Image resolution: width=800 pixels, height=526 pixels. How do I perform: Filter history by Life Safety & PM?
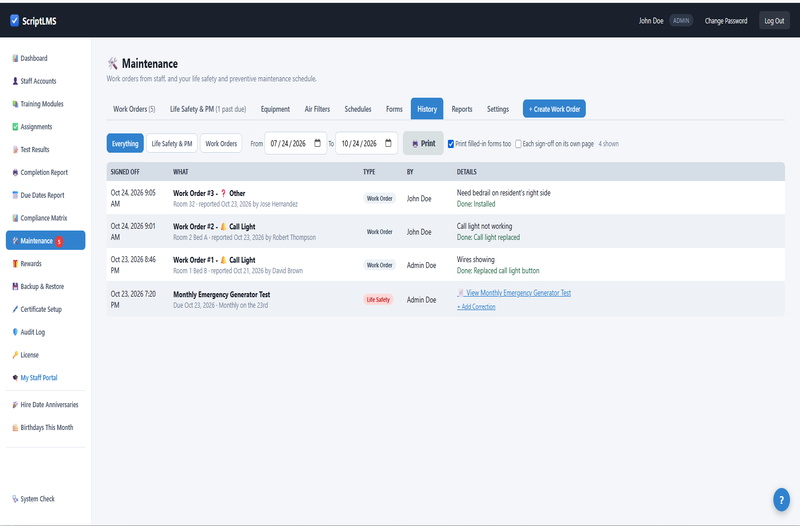coord(171,143)
